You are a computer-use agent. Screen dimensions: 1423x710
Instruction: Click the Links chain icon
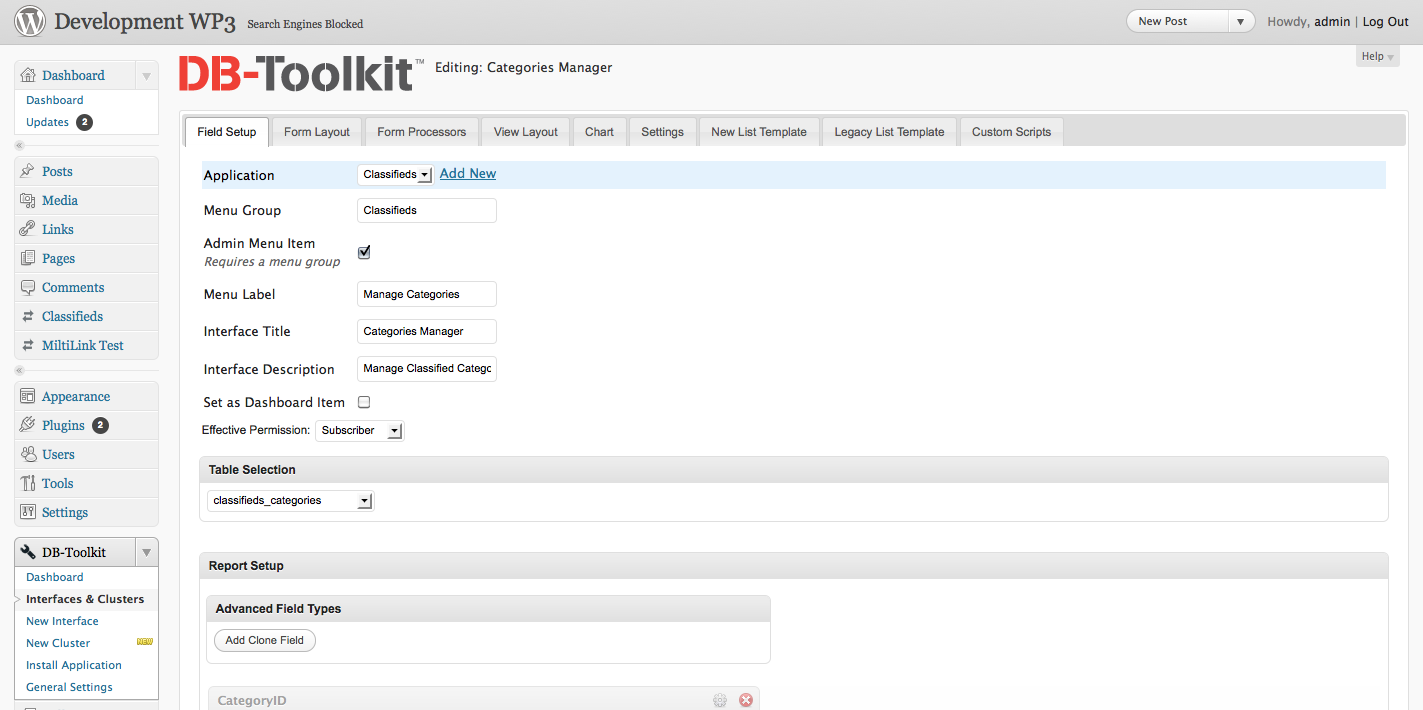click(x=28, y=229)
